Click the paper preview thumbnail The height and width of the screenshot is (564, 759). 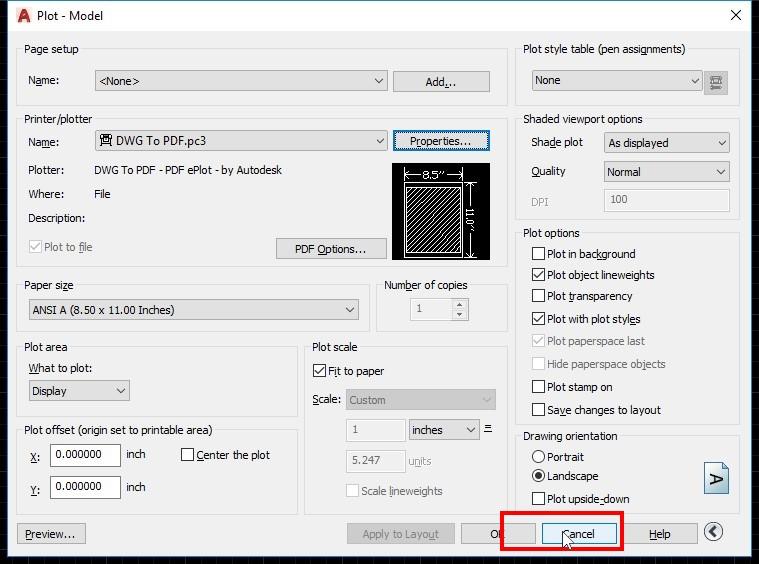[x=440, y=212]
